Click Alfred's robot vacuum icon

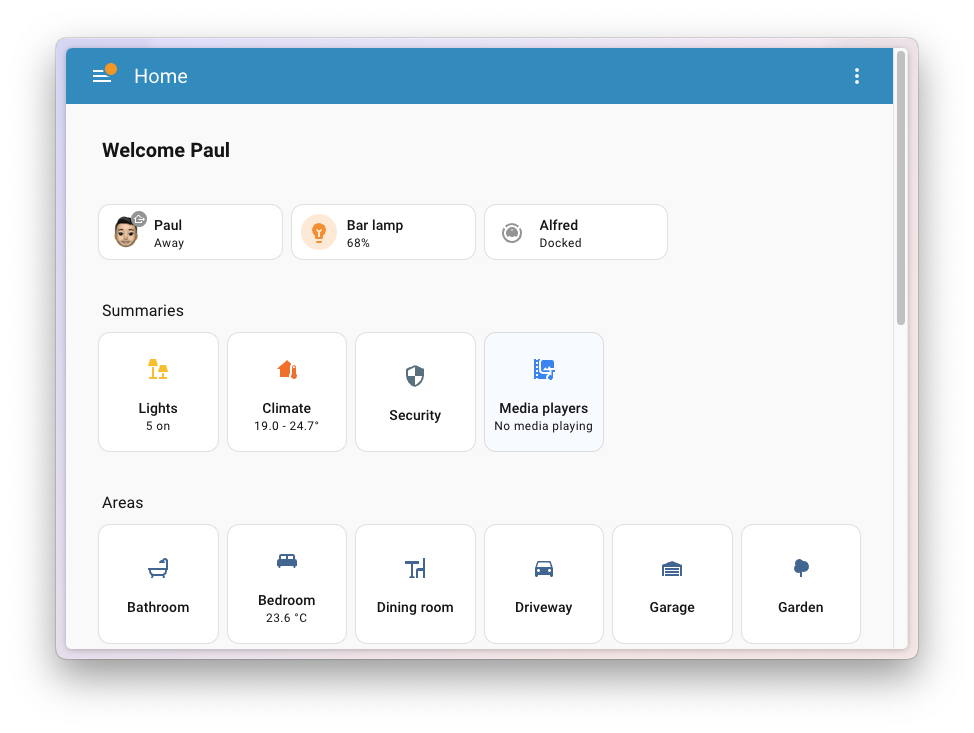pos(512,232)
